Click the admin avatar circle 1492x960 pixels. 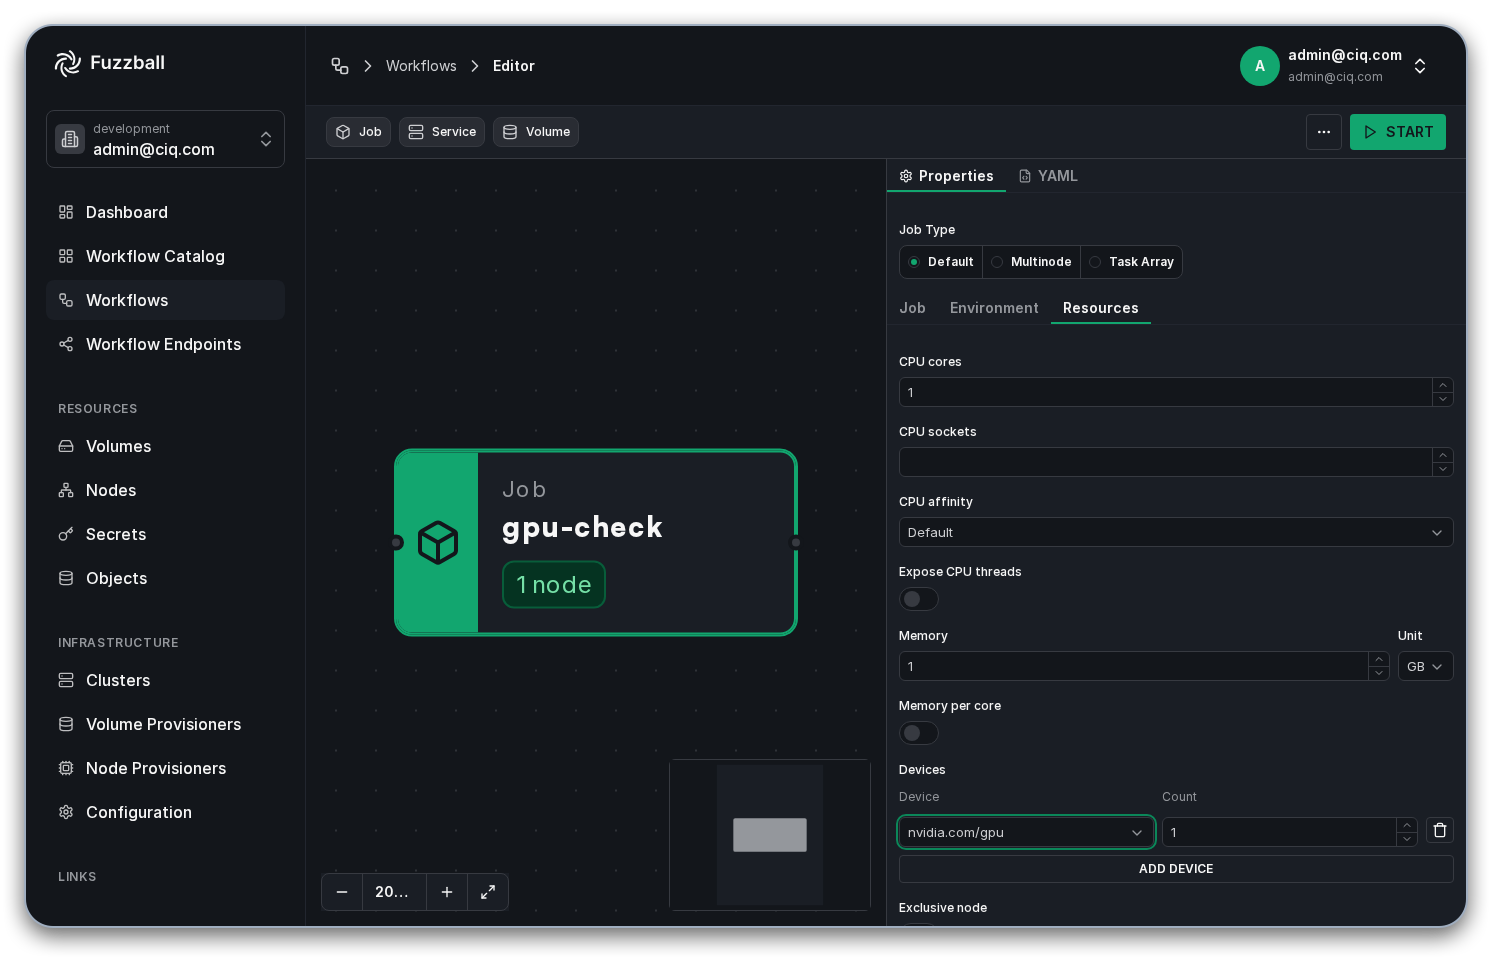pos(1260,66)
